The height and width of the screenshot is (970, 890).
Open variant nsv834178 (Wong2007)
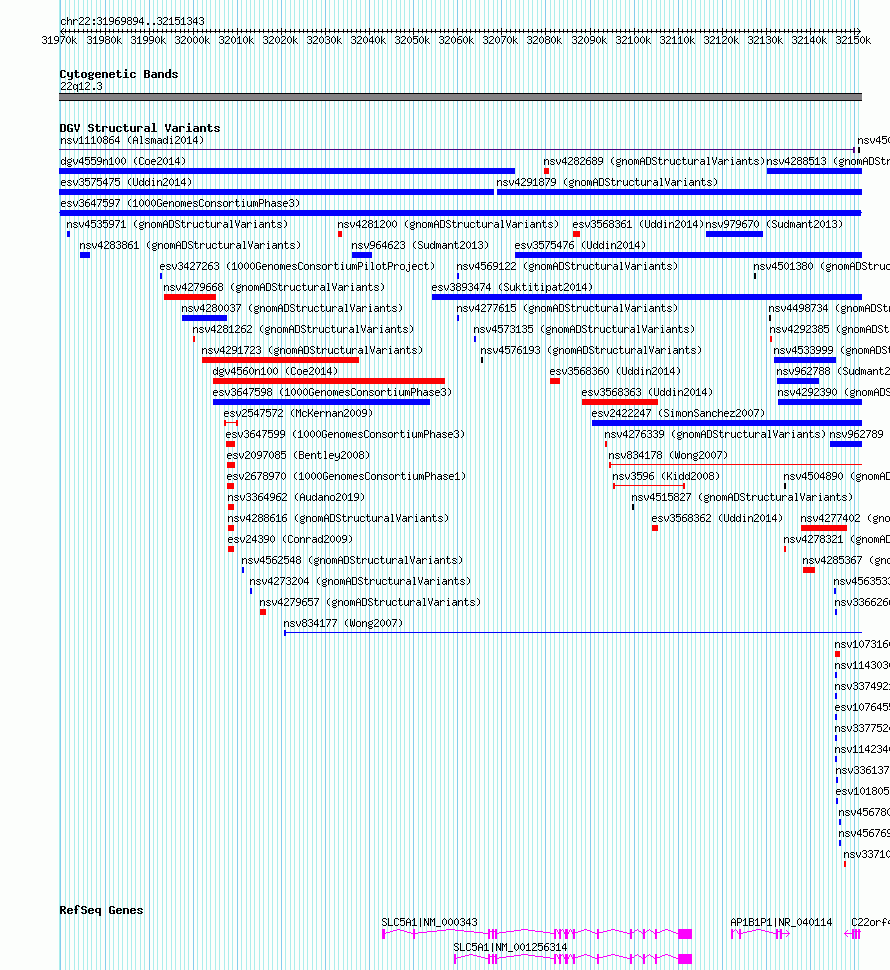pyautogui.click(x=668, y=456)
